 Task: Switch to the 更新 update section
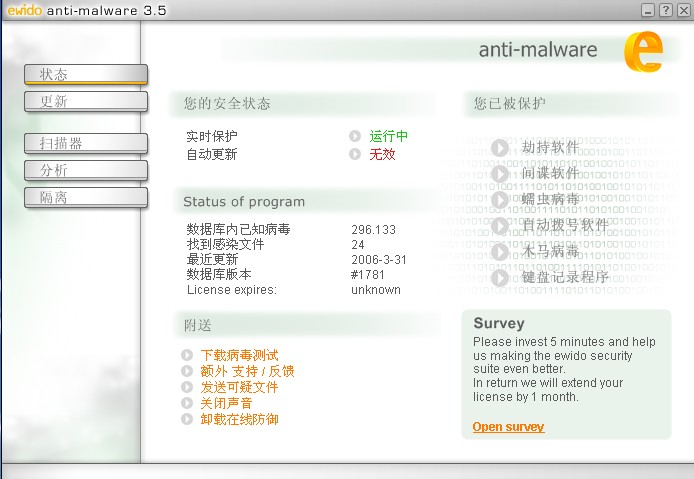(x=86, y=101)
